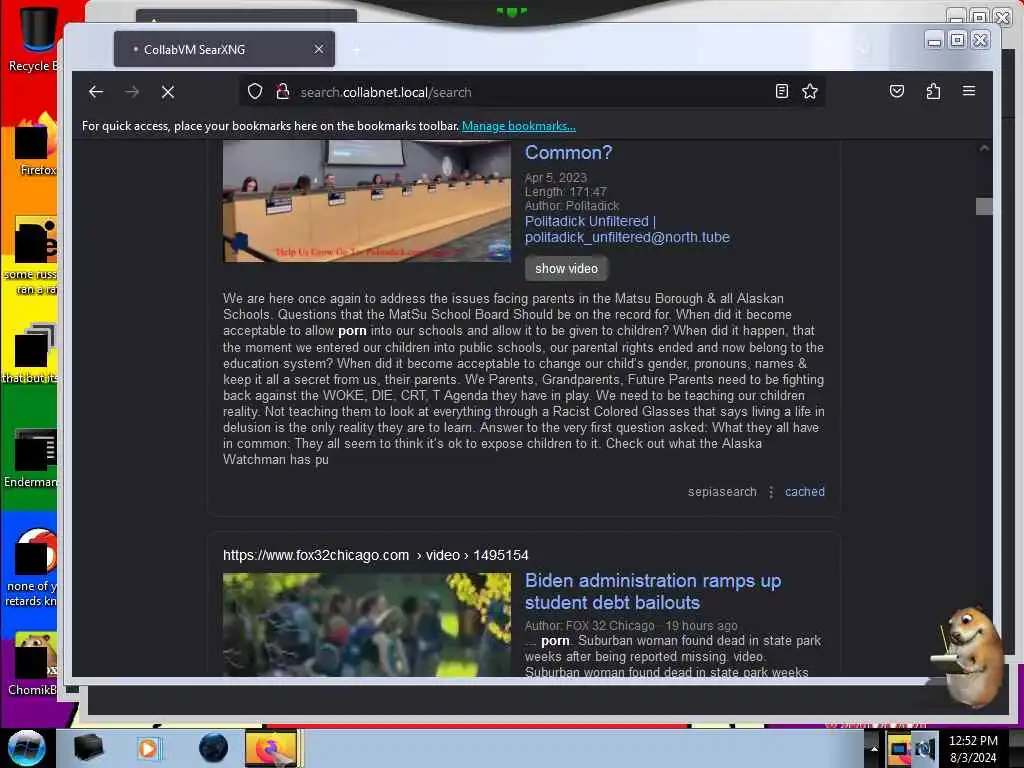Open the 'some russ' desktop icon

click(31, 256)
